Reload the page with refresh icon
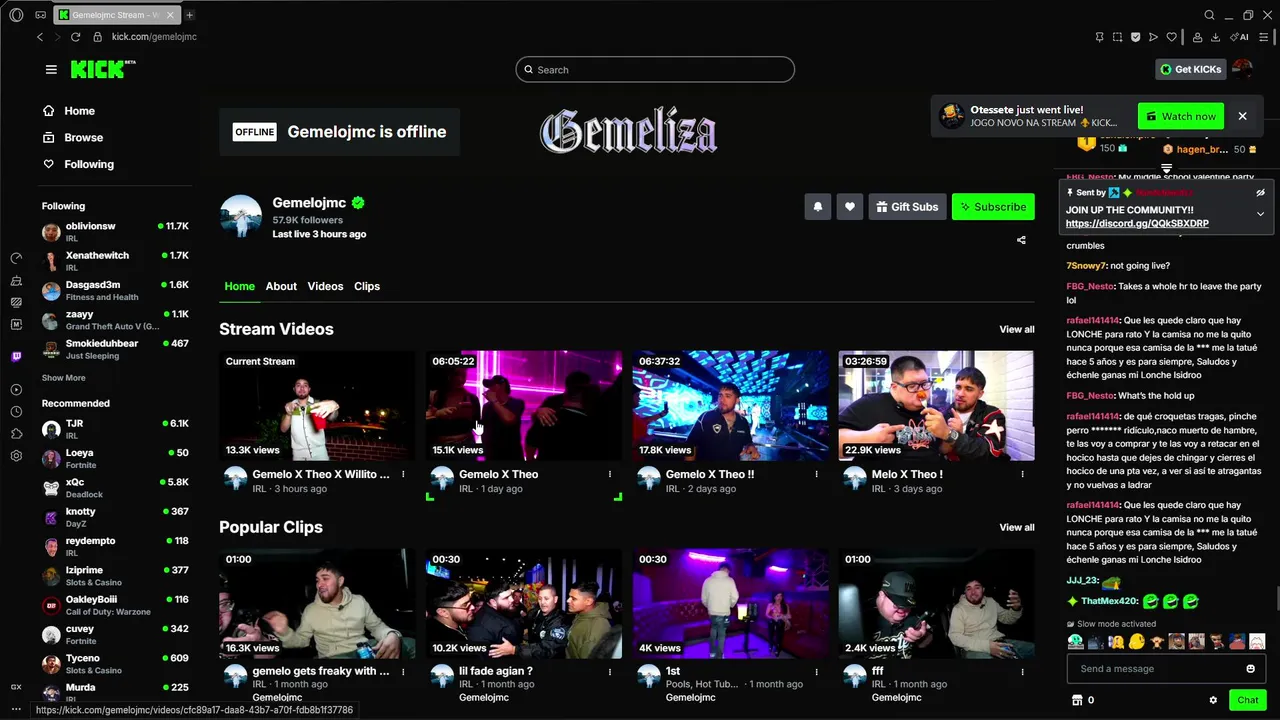 tap(76, 37)
